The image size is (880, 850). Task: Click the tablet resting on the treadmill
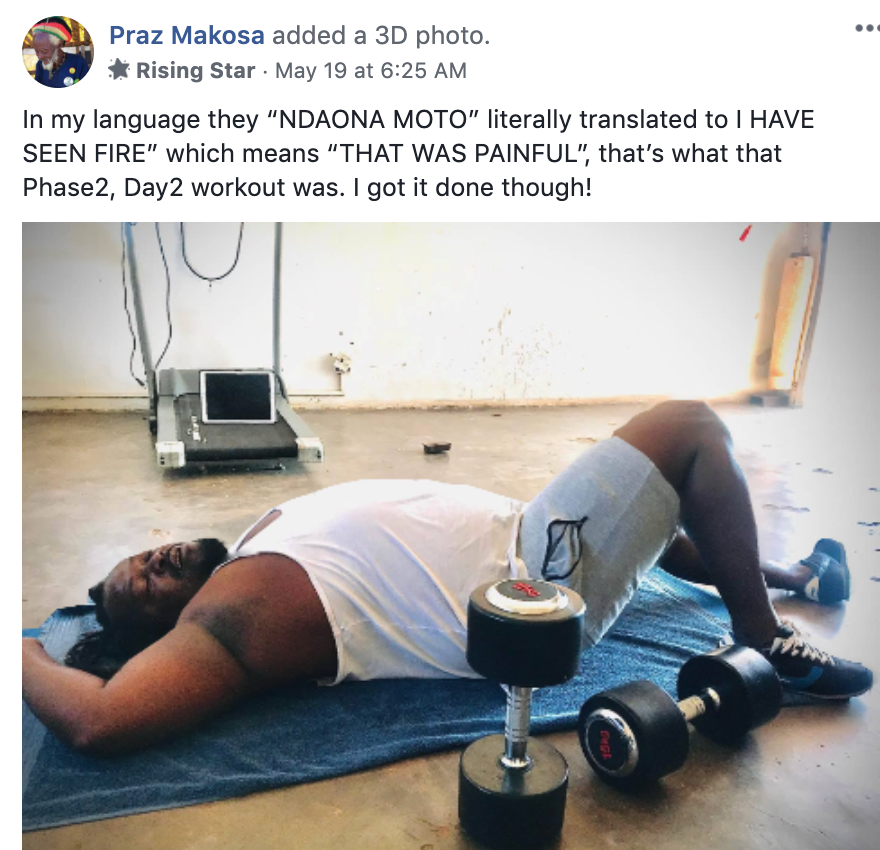click(239, 397)
